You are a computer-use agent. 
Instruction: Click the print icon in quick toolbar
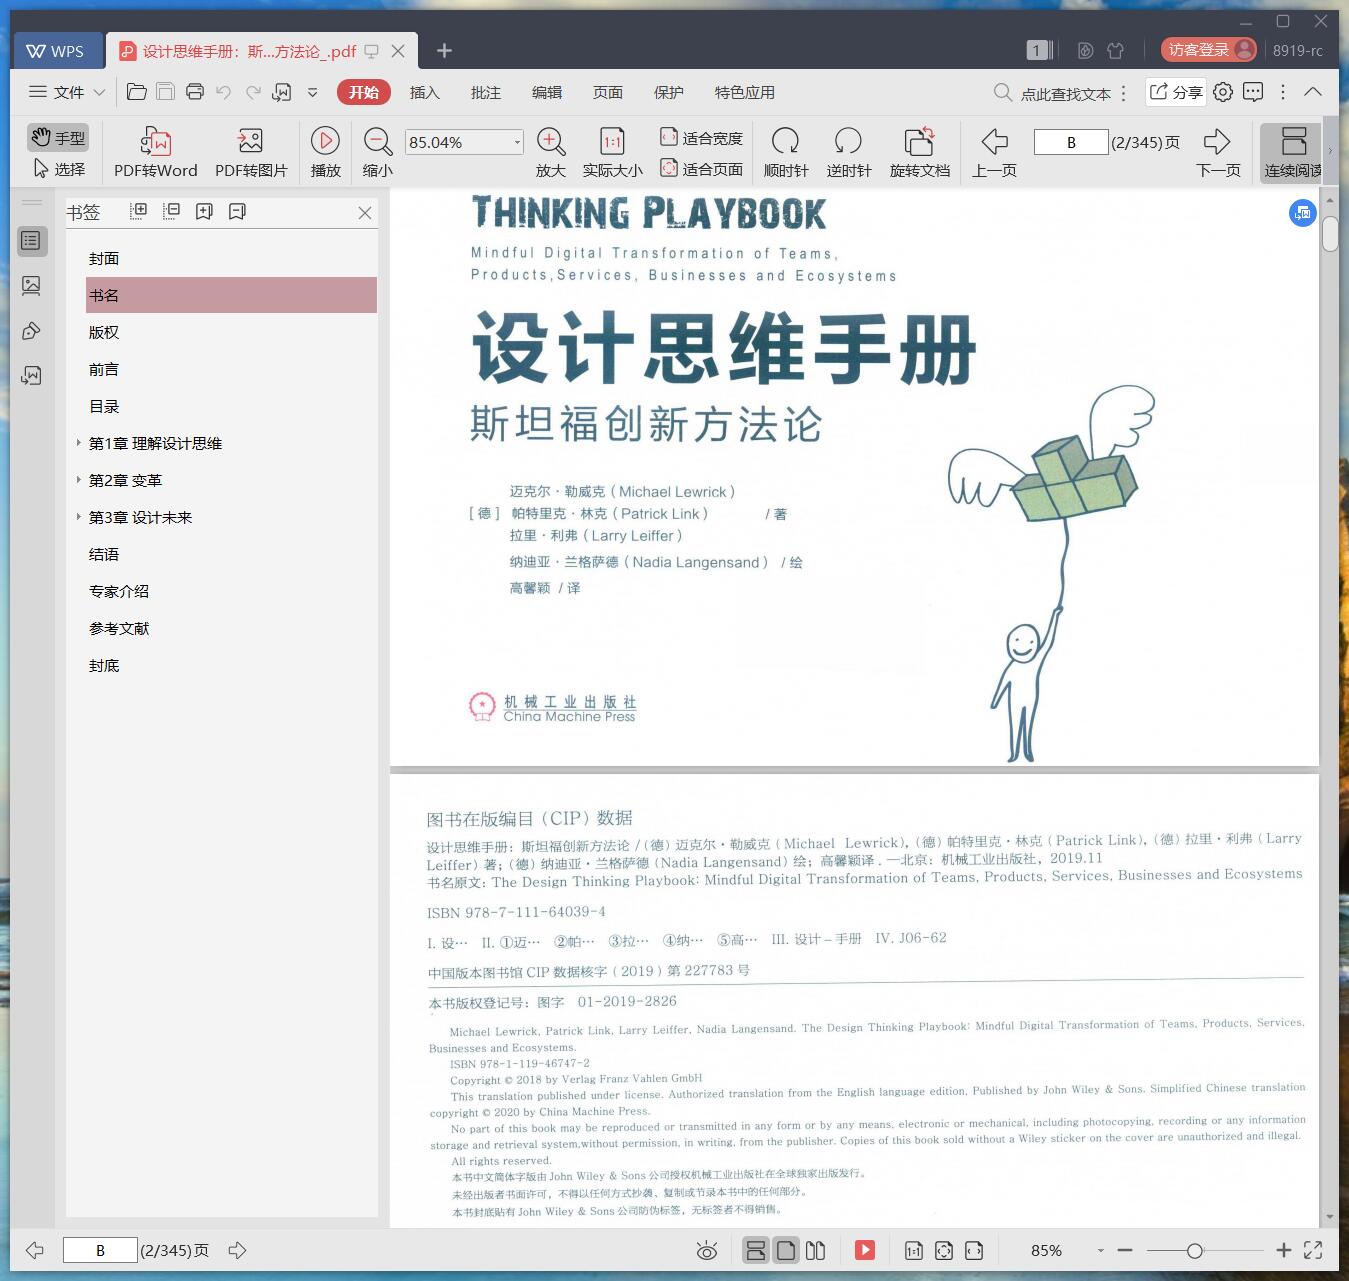195,92
